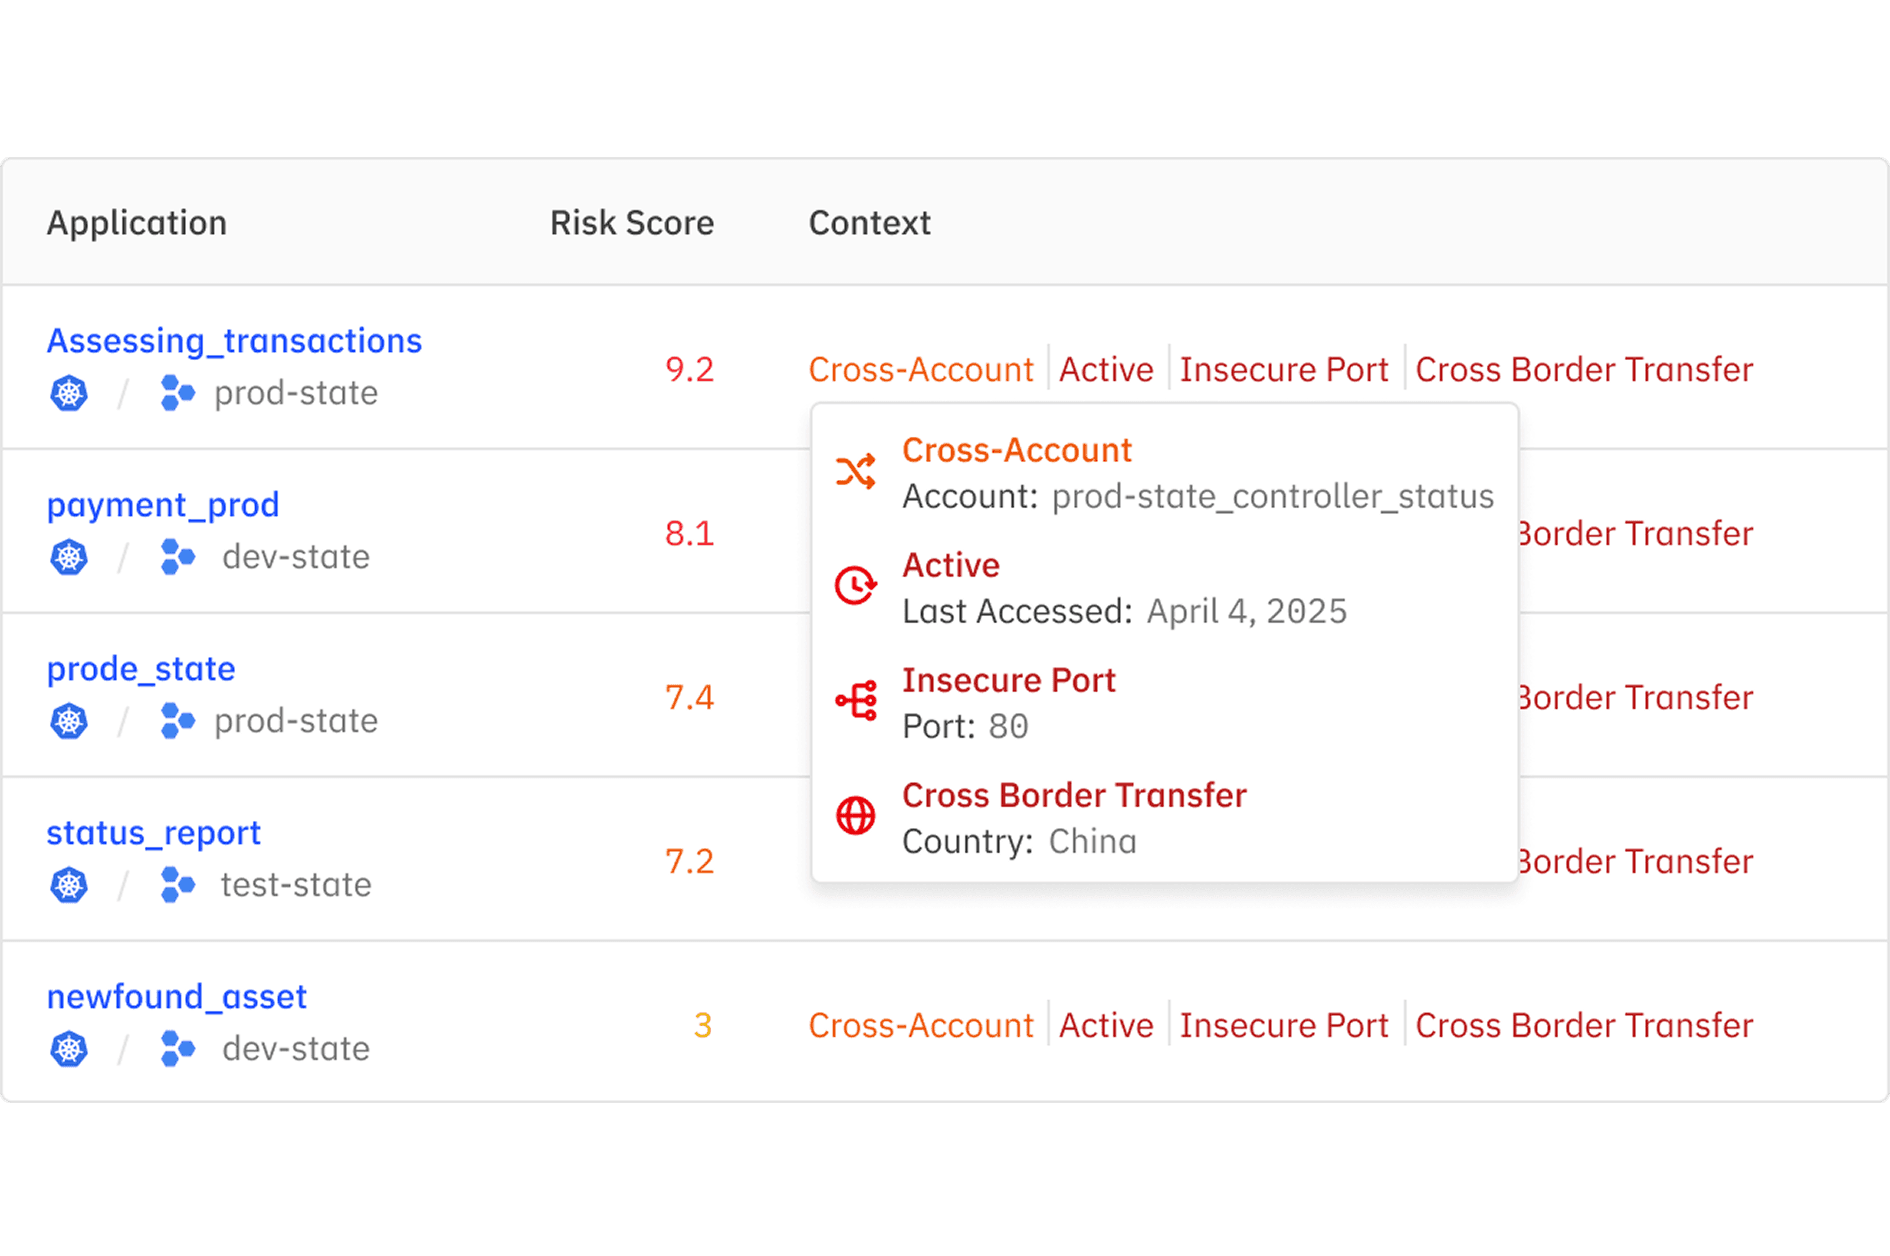Sort by the Risk Score column header
This screenshot has width=1890, height=1256.
pos(632,223)
